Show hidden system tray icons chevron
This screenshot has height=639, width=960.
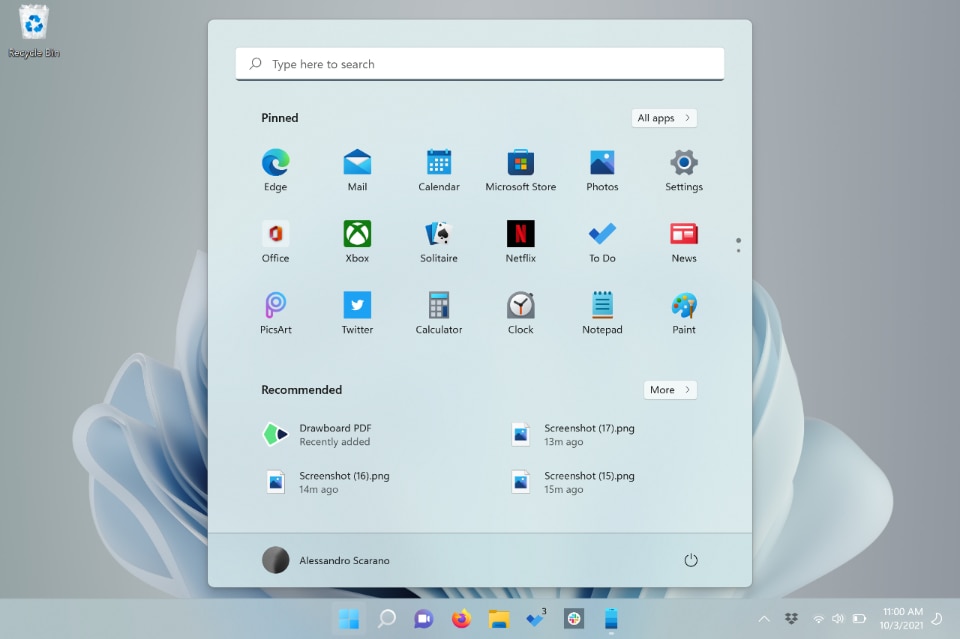[x=764, y=619]
